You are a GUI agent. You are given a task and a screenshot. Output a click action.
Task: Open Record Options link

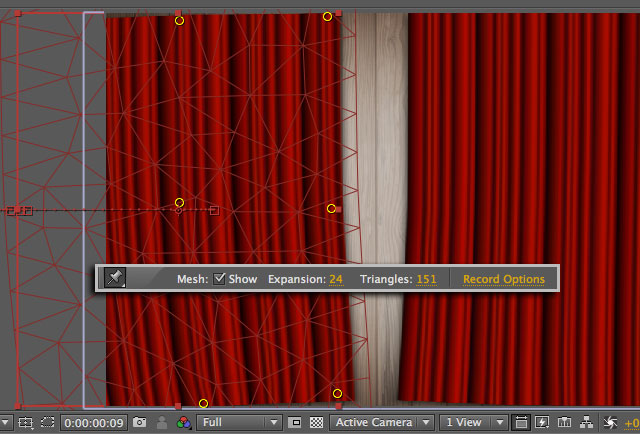click(x=504, y=279)
